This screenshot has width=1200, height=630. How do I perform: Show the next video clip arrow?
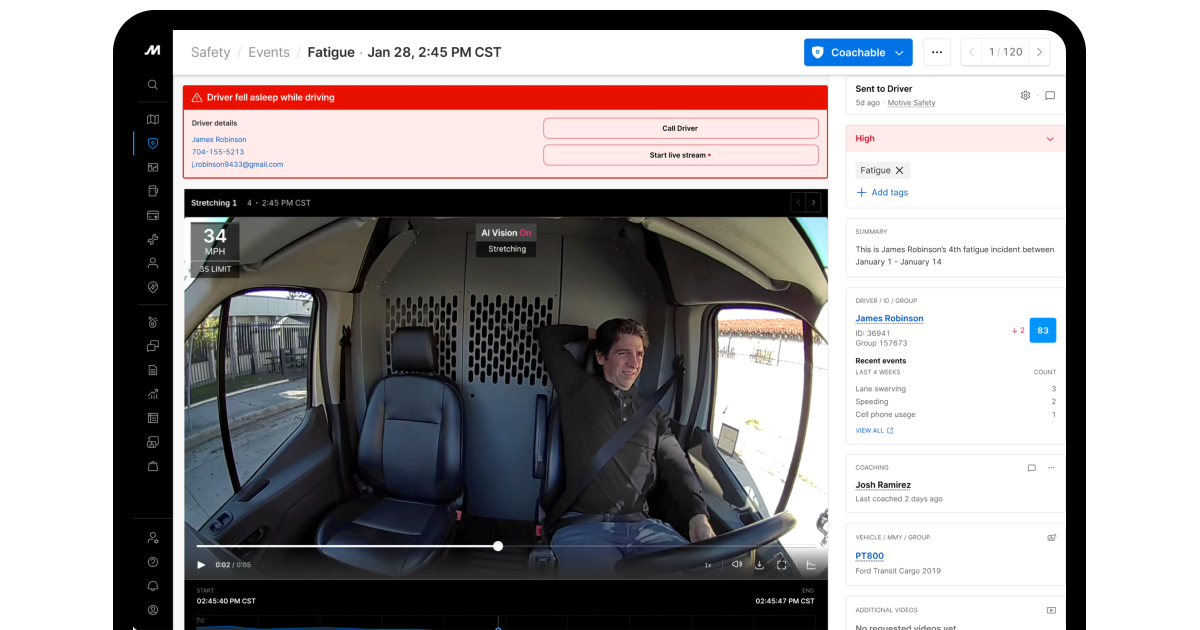tap(814, 203)
